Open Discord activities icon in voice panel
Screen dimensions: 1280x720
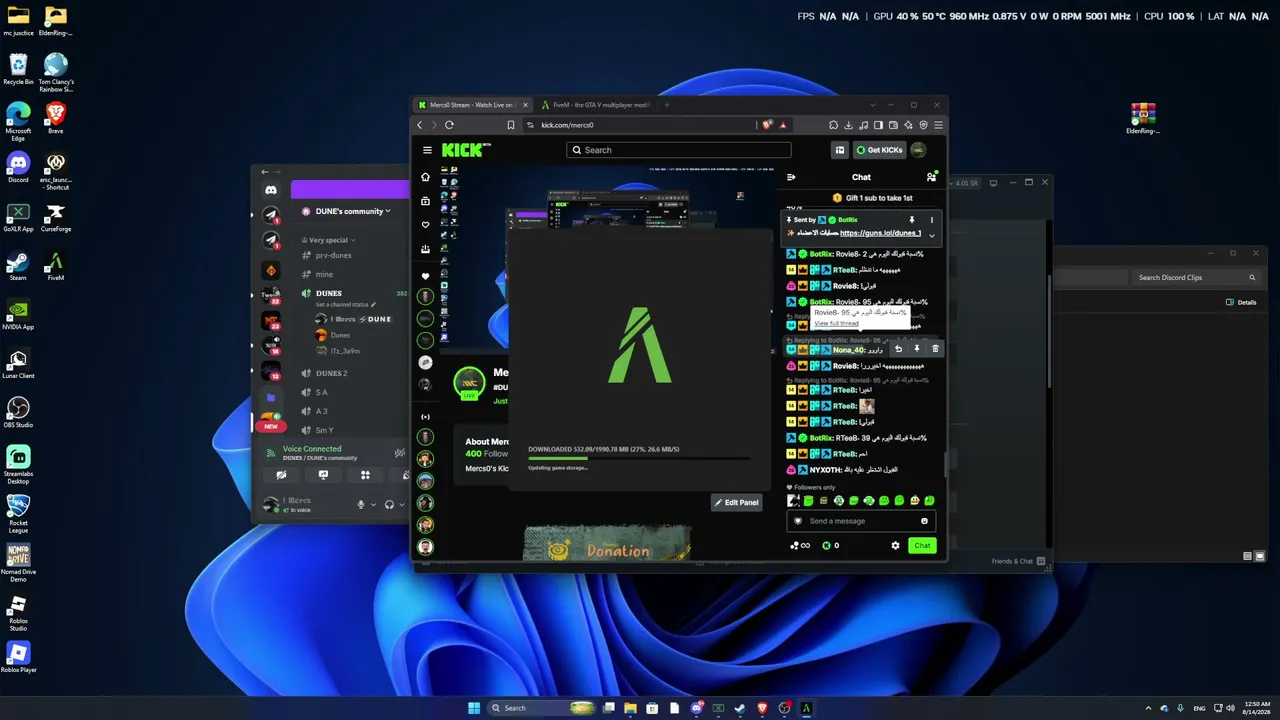[x=365, y=475]
